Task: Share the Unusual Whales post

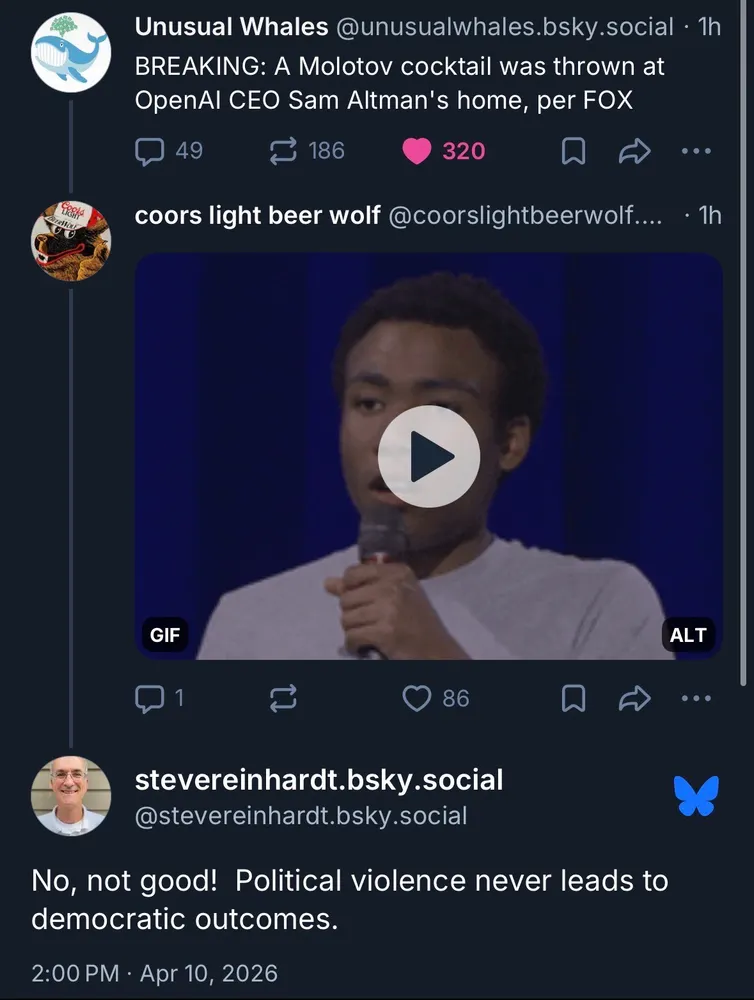Action: [x=635, y=151]
